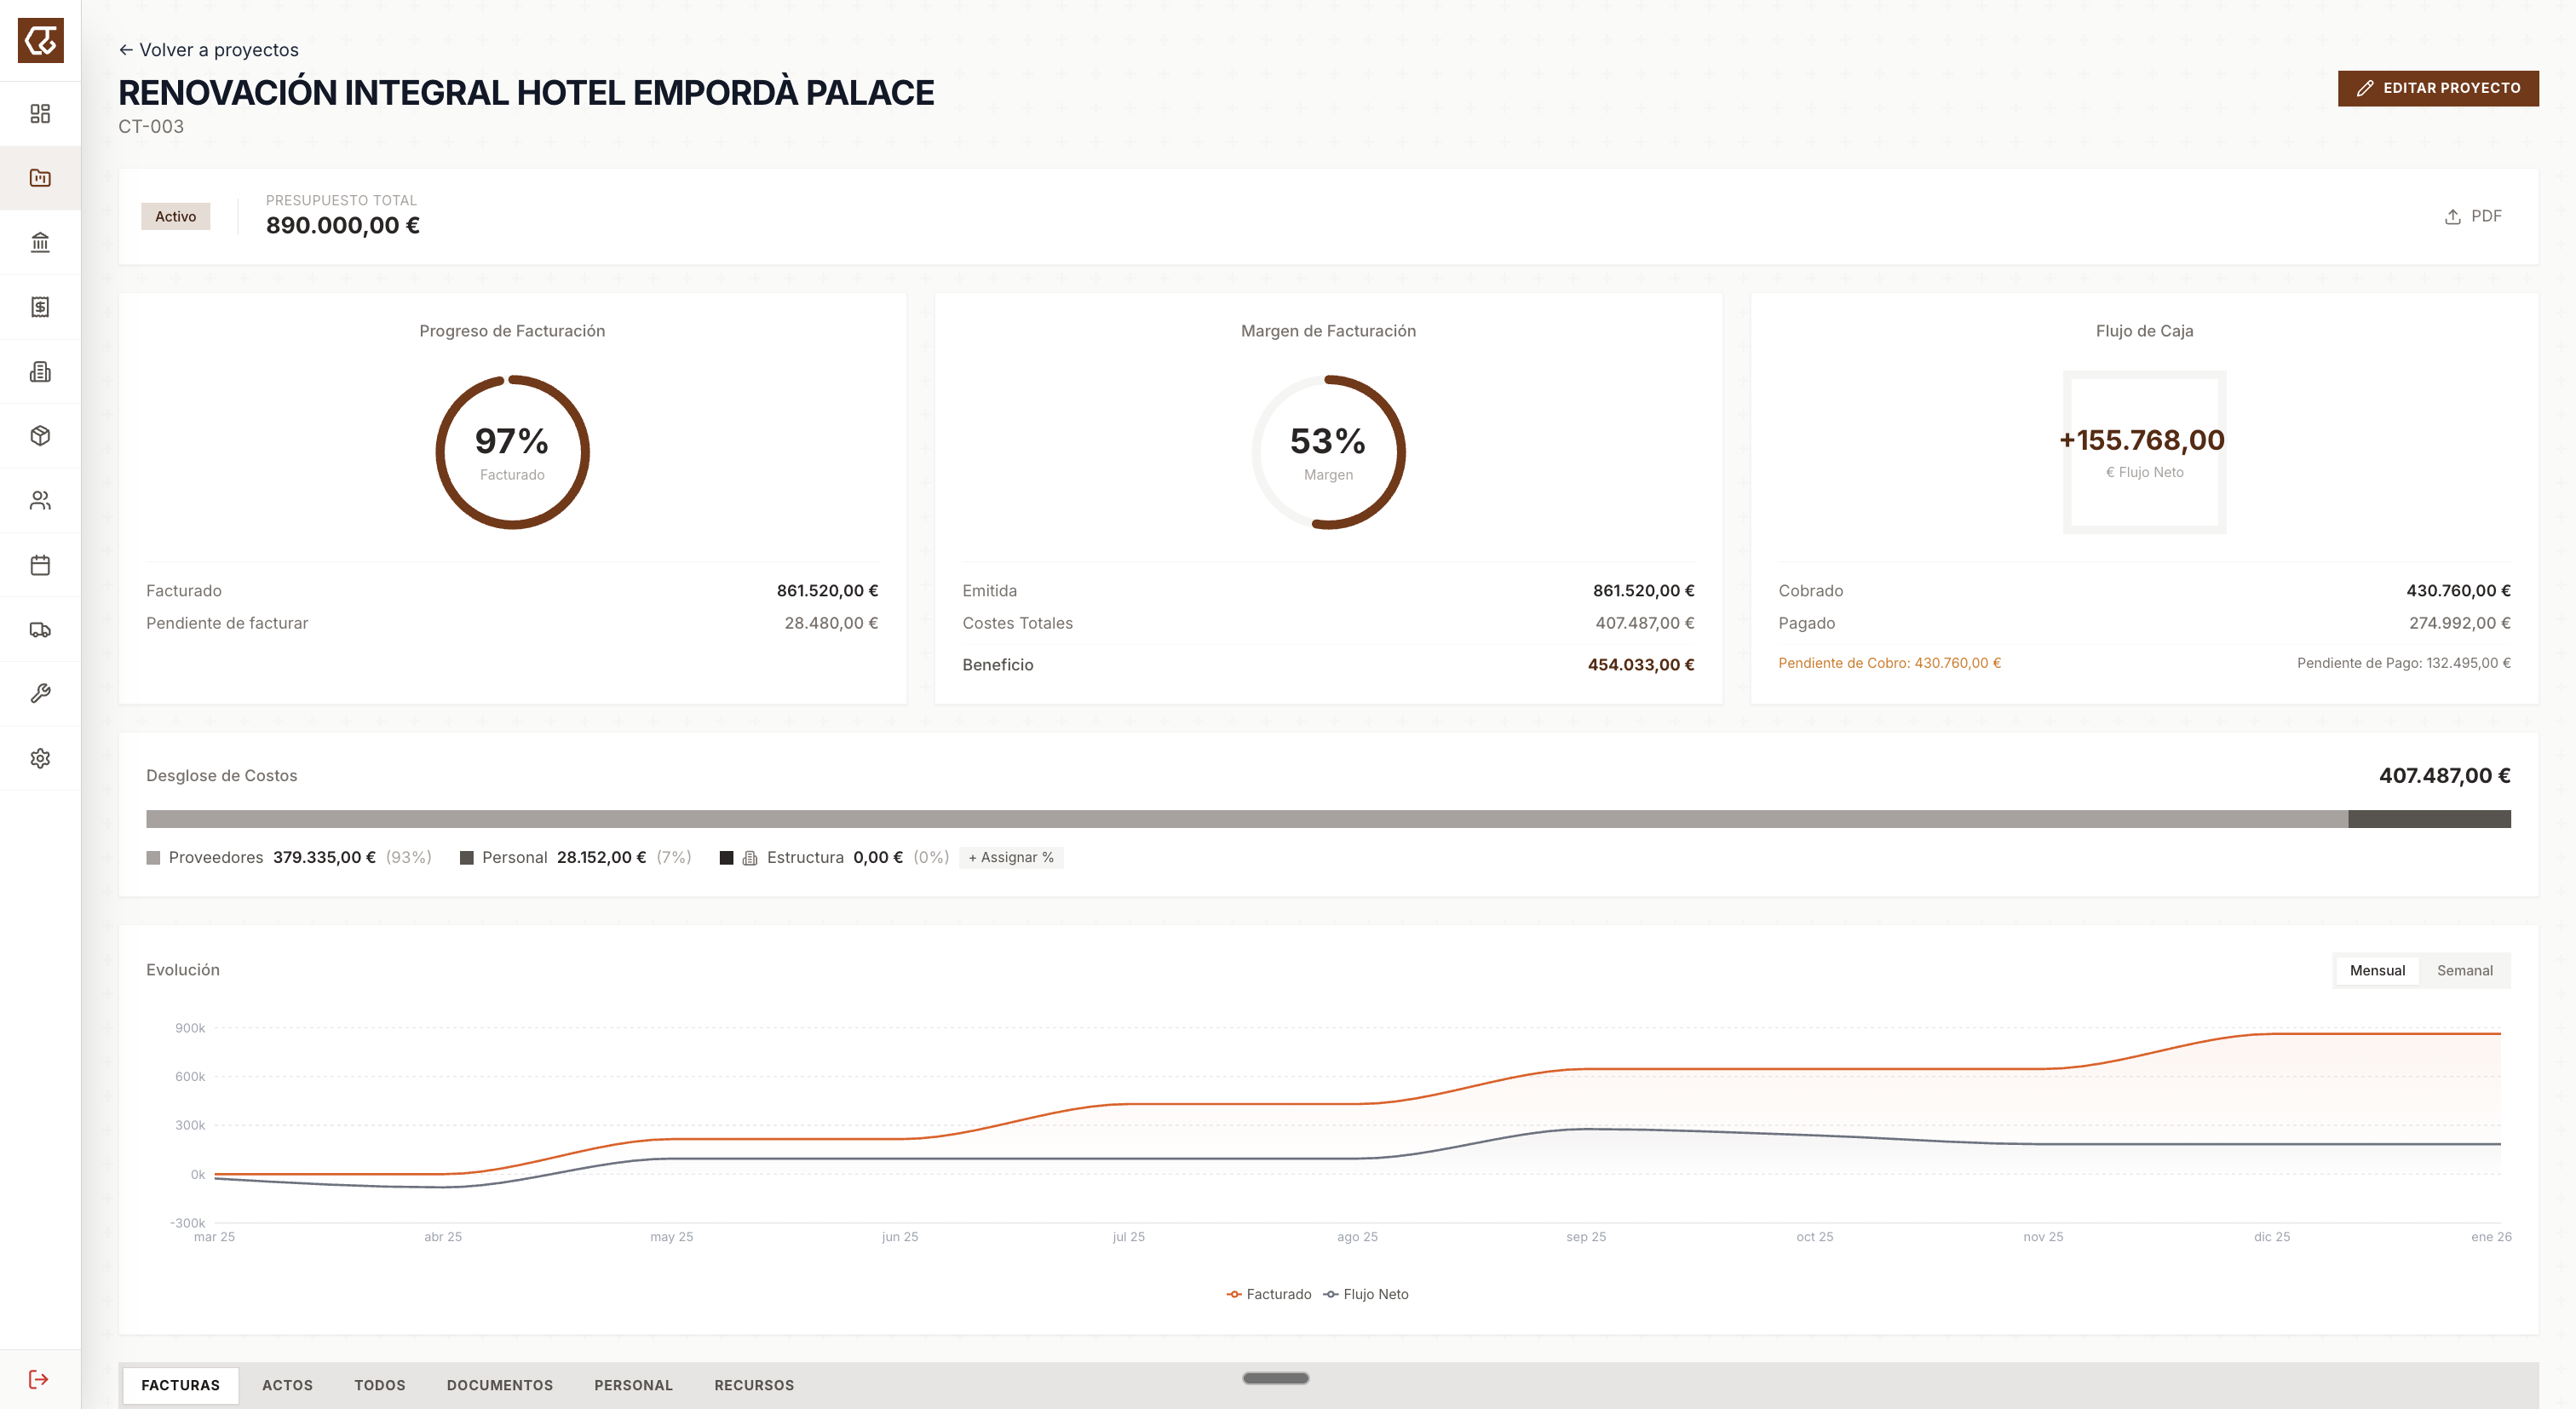Go back via Volver a proyectos link
The height and width of the screenshot is (1409, 2576).
(208, 50)
